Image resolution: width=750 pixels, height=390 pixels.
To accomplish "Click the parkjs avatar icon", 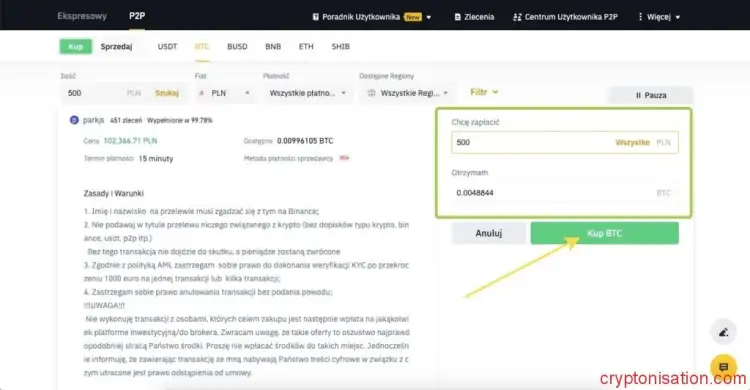I will coord(74,120).
